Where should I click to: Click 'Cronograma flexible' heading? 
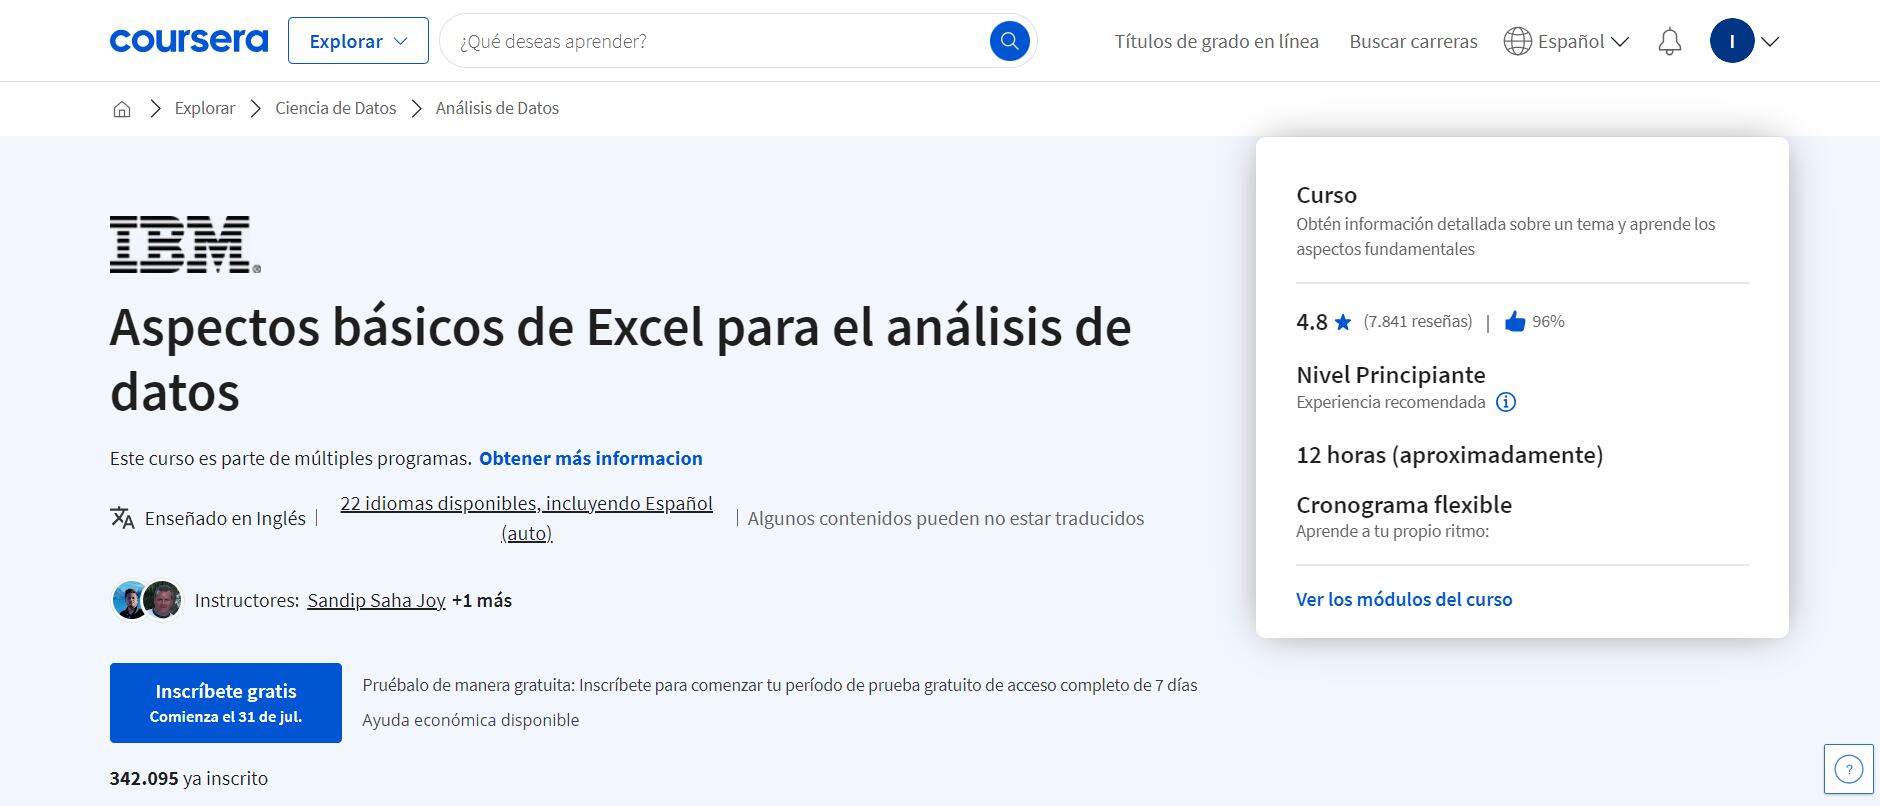point(1404,505)
